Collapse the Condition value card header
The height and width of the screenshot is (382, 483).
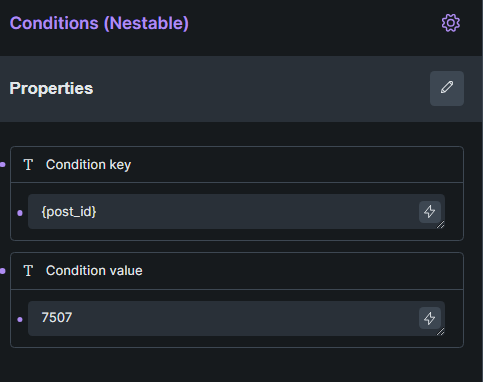point(237,271)
